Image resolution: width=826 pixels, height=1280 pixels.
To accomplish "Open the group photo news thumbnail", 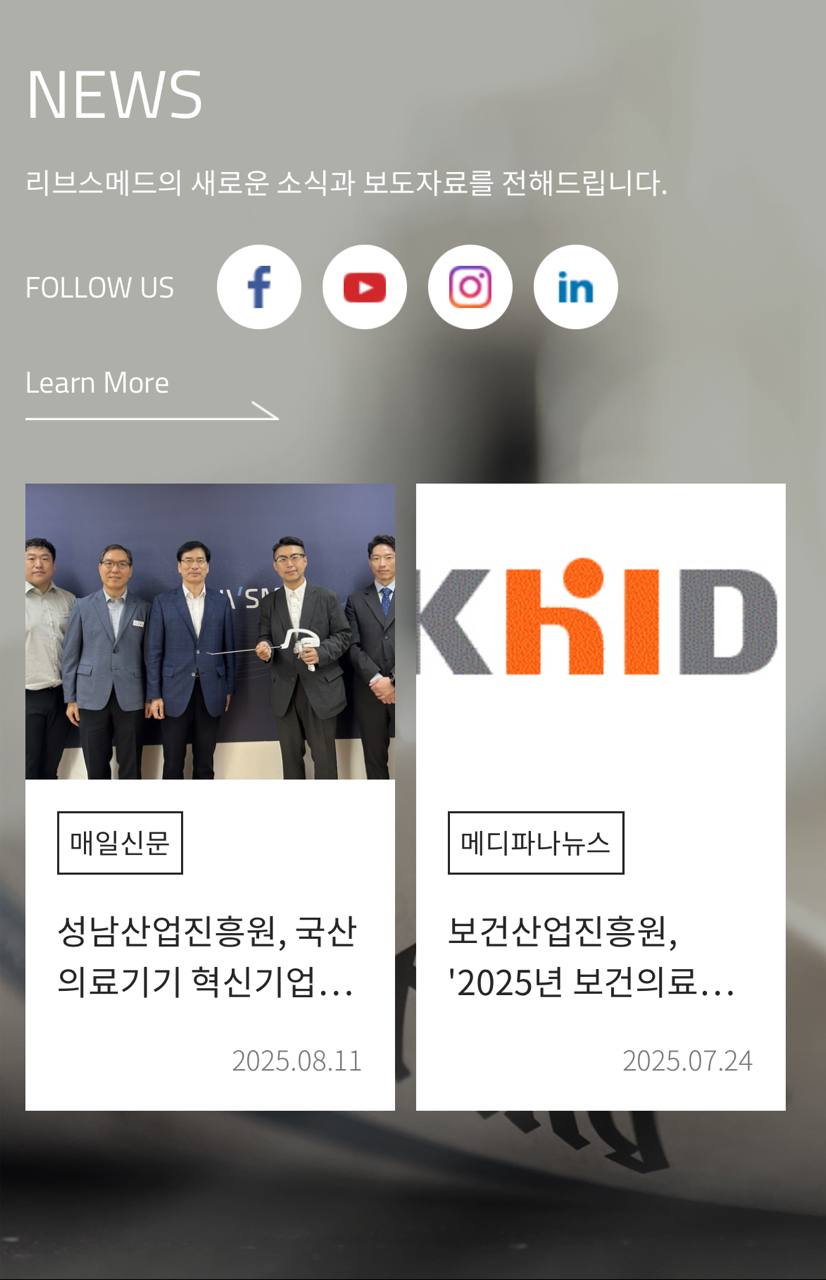I will coord(210,632).
